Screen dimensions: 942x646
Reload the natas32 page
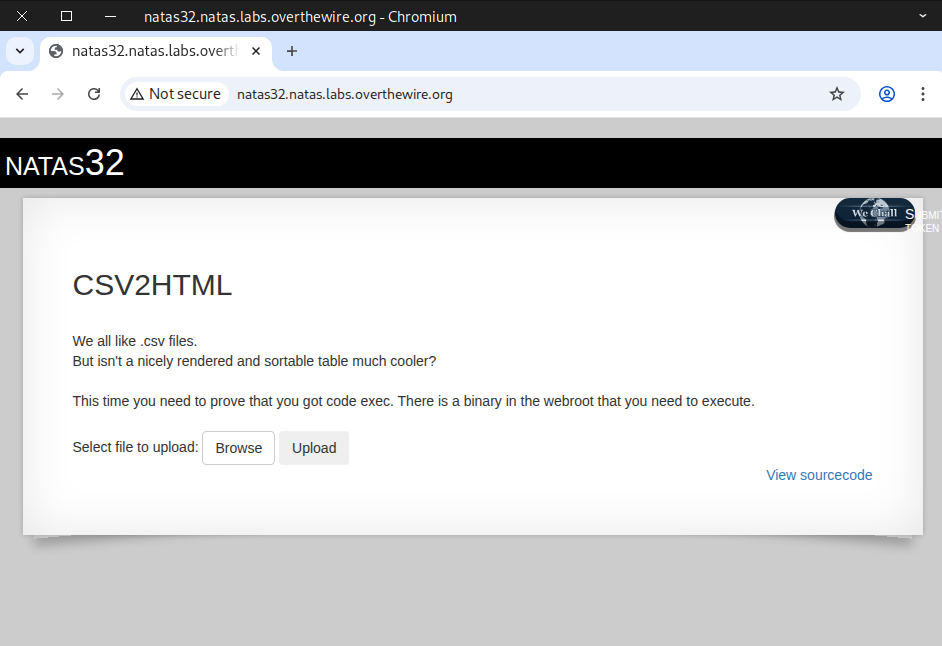[x=94, y=94]
